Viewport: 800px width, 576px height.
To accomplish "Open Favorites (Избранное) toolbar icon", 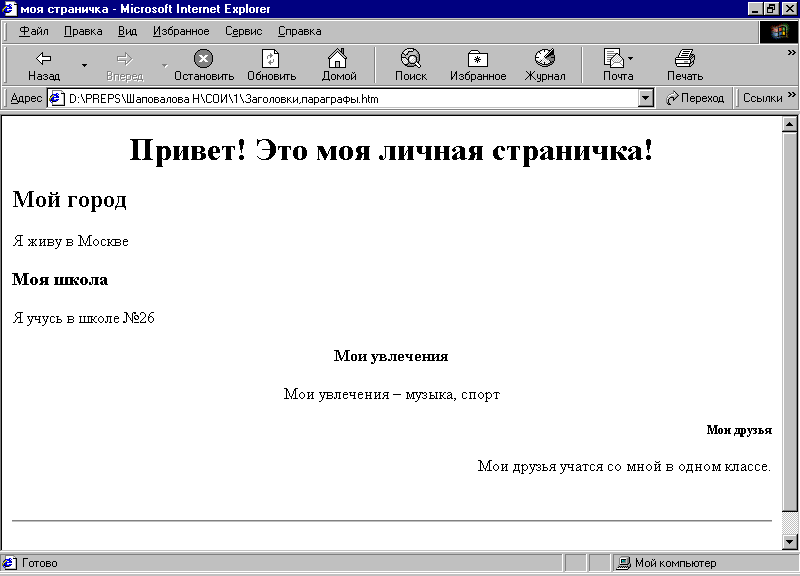I will 478,59.
